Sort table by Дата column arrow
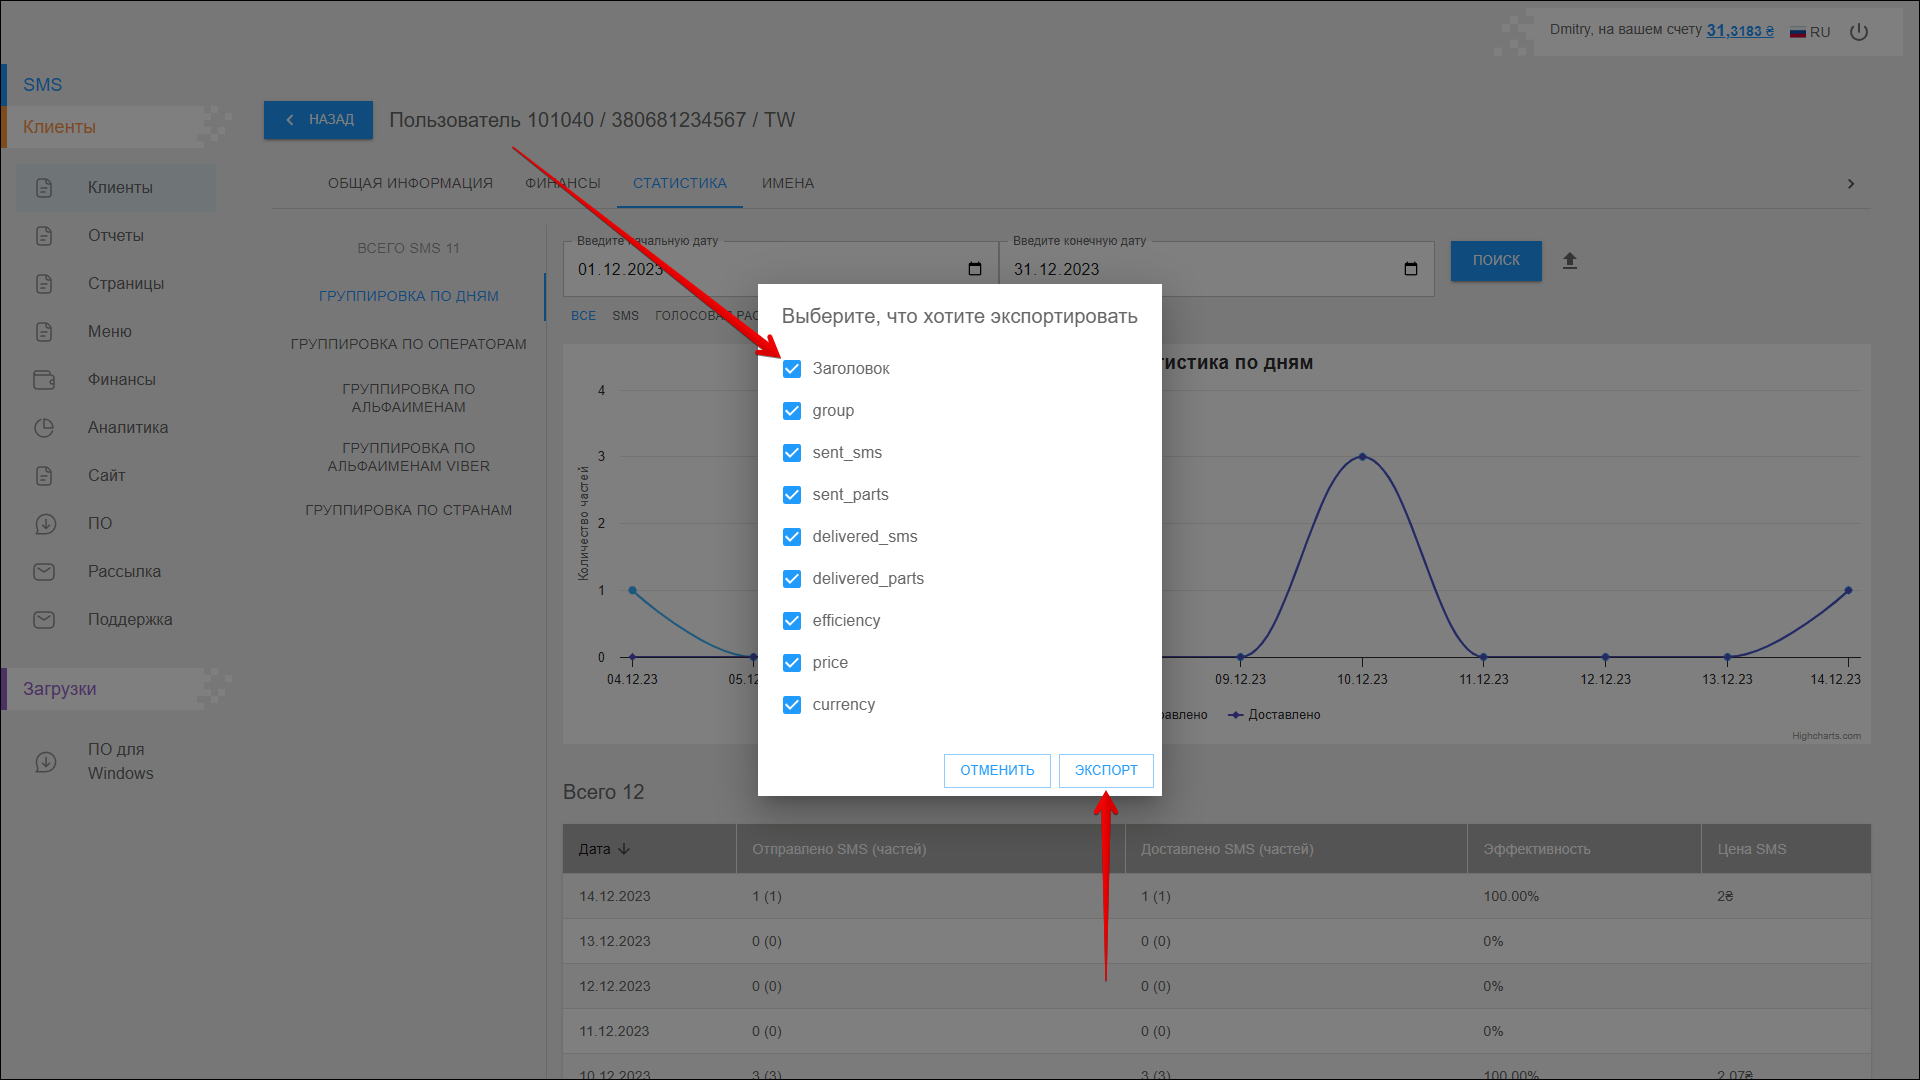This screenshot has width=1920, height=1080. pos(624,849)
